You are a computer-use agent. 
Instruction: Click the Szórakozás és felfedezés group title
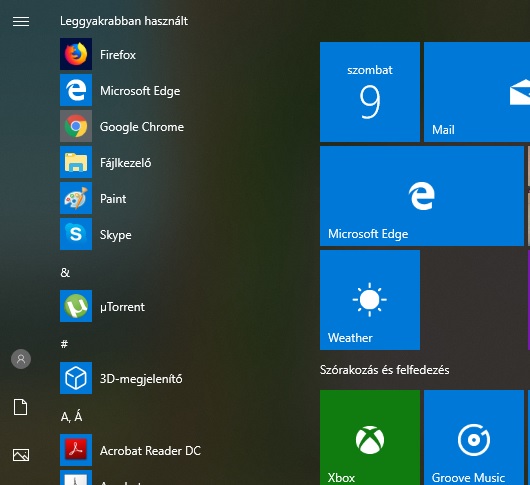(385, 370)
